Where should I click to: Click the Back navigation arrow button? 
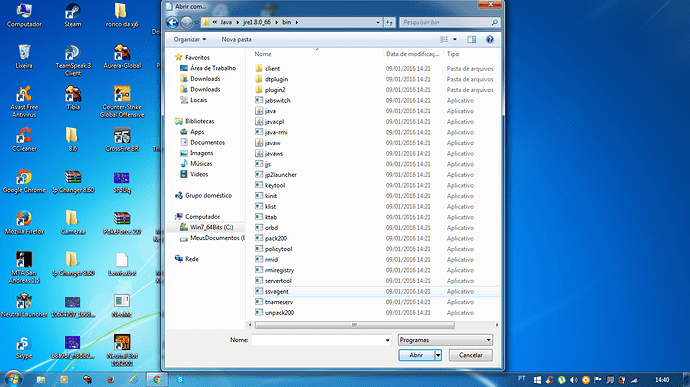tap(172, 22)
